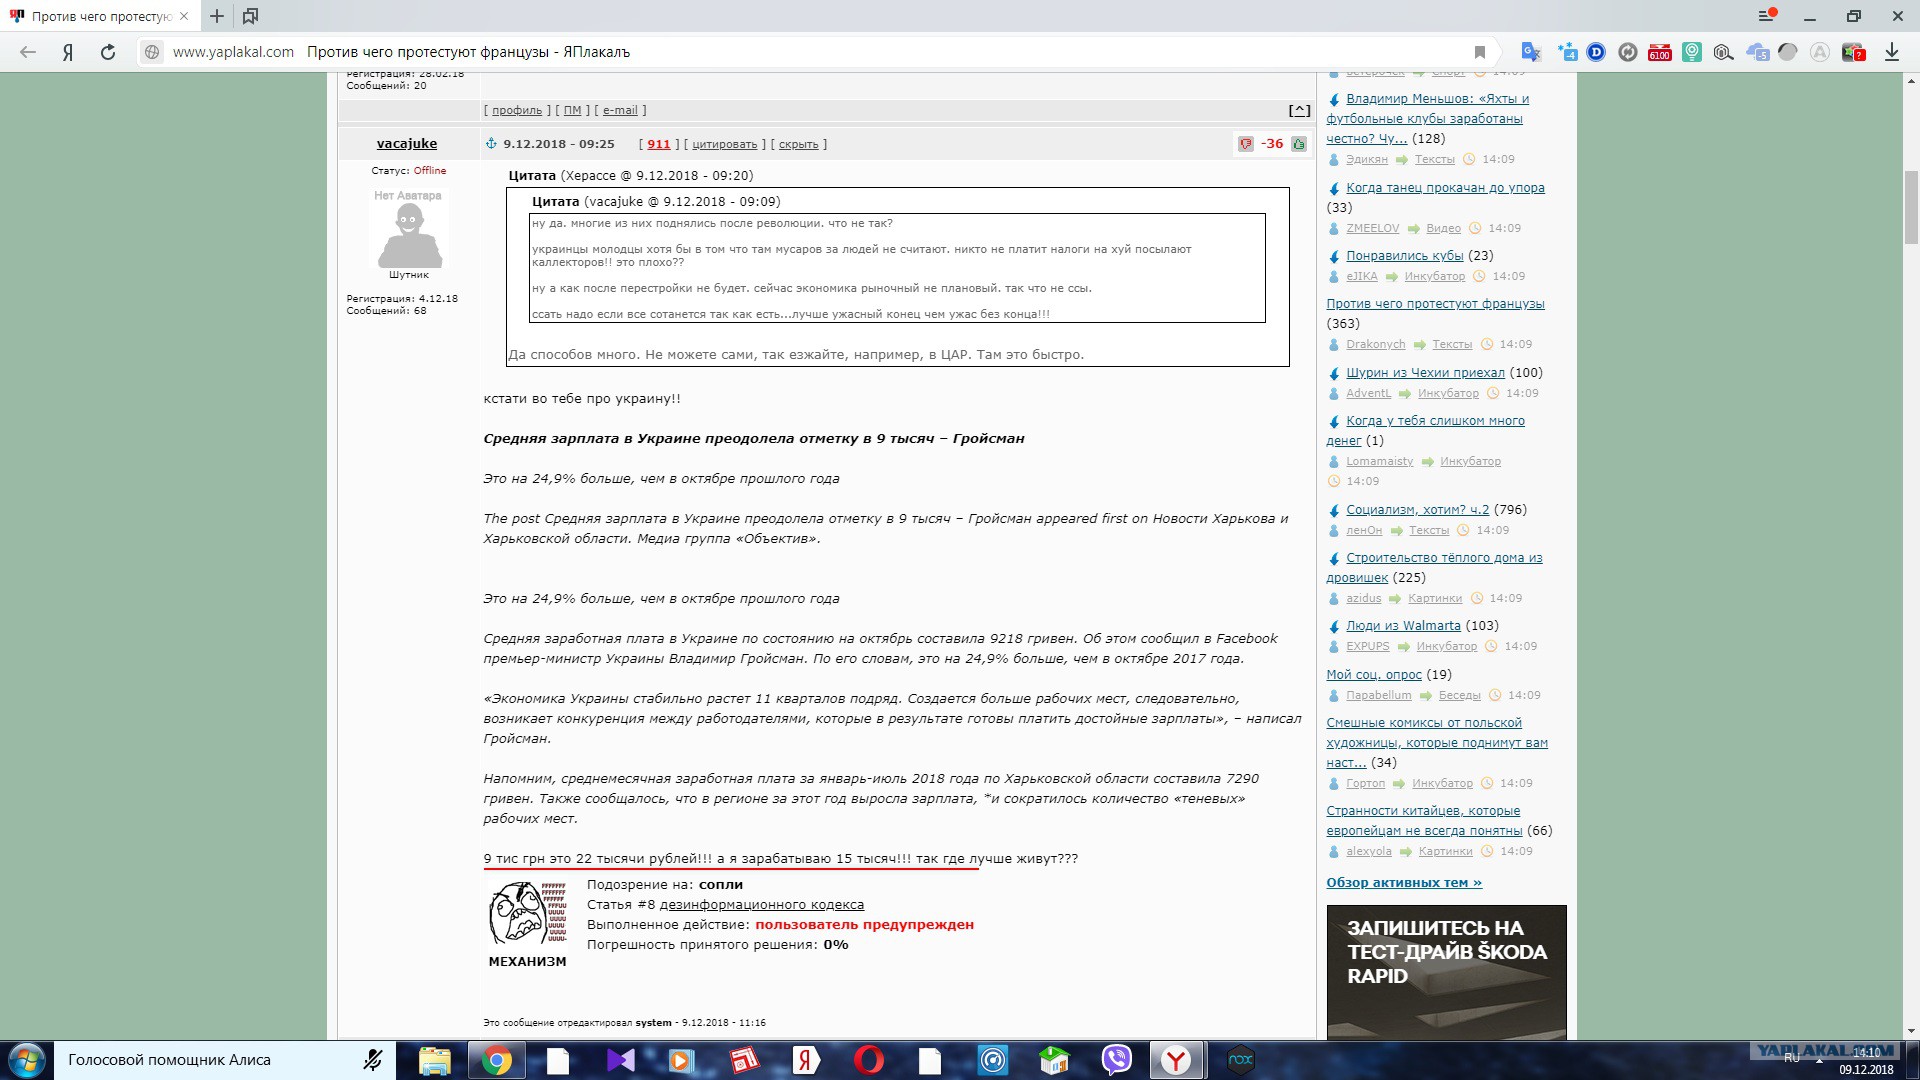
Task: Open 'Обзор активных тем »' link
Action: 1404,883
